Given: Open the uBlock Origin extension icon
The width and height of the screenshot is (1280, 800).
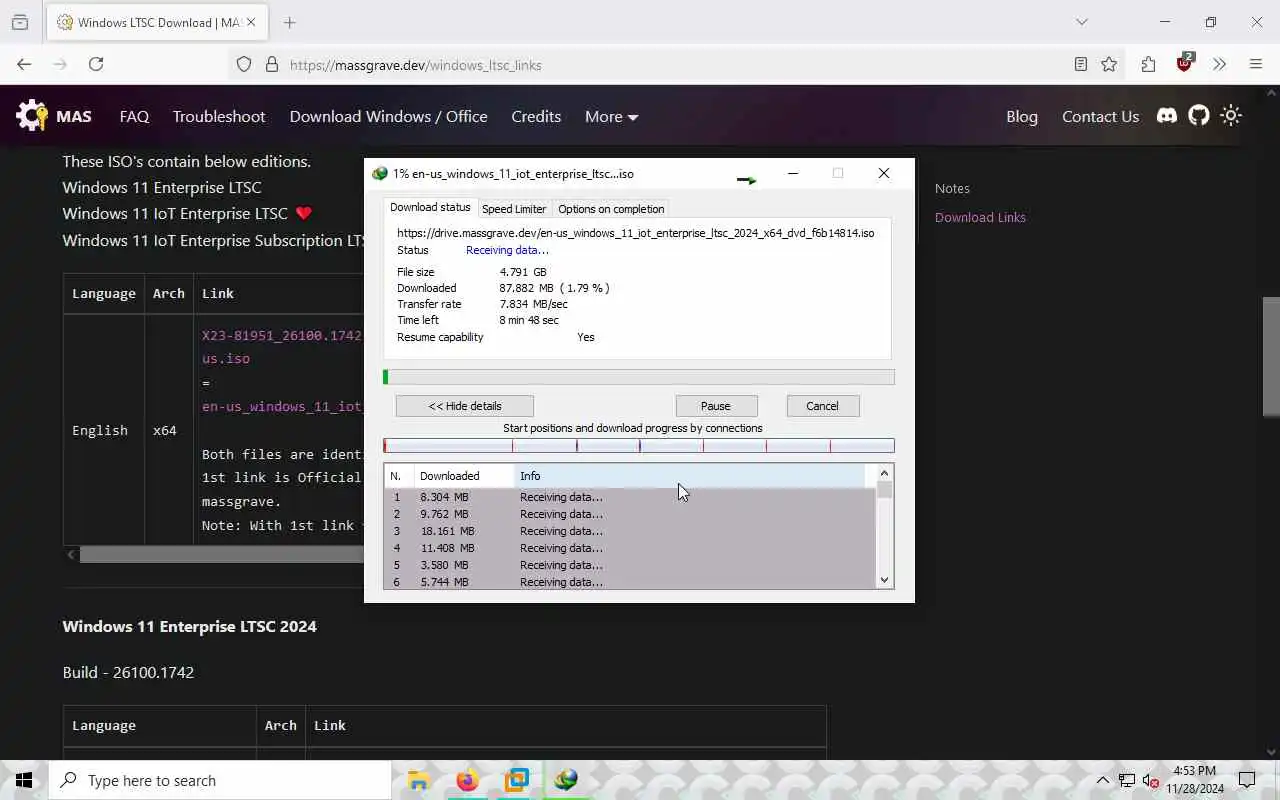Looking at the screenshot, I should coord(1185,63).
